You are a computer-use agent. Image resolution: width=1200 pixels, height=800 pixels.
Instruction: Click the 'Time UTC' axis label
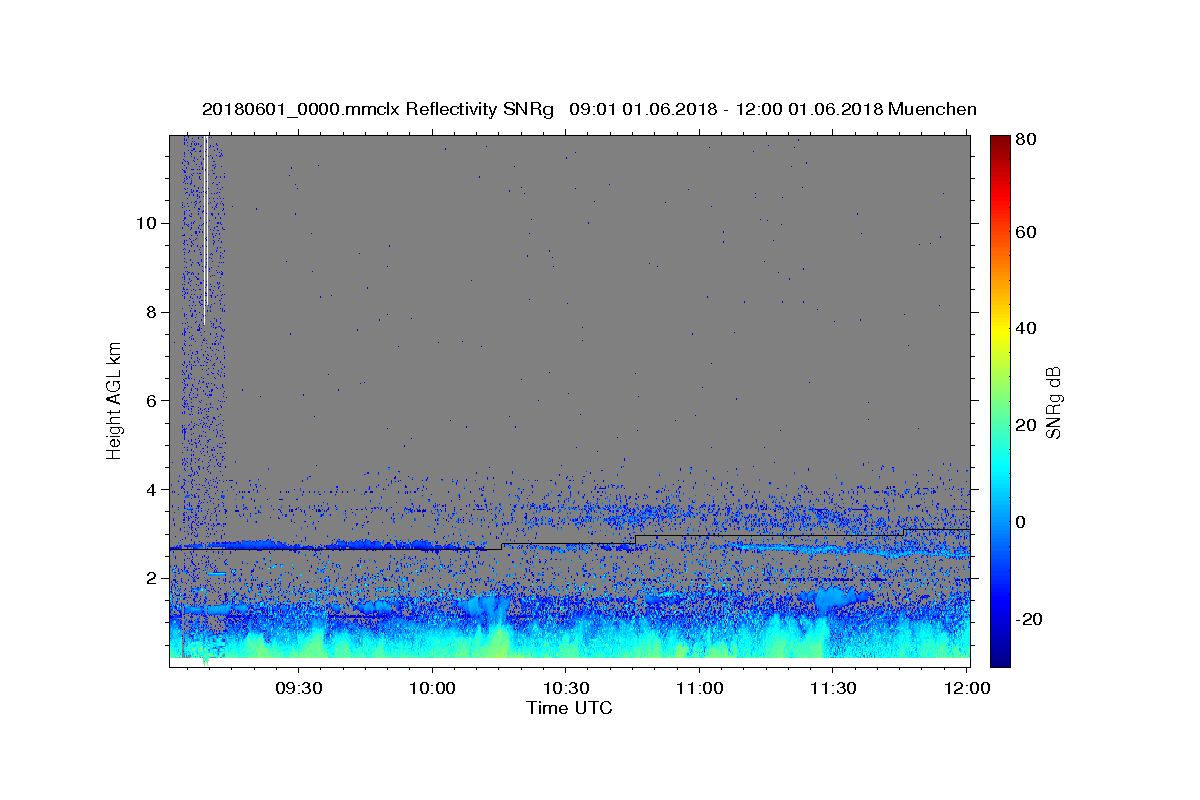(569, 708)
